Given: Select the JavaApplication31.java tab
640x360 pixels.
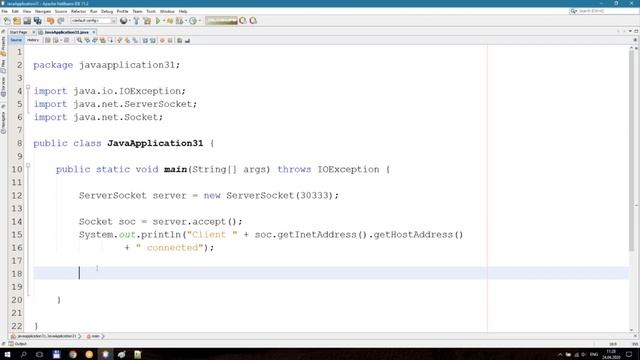Looking at the screenshot, I should pyautogui.click(x=67, y=32).
